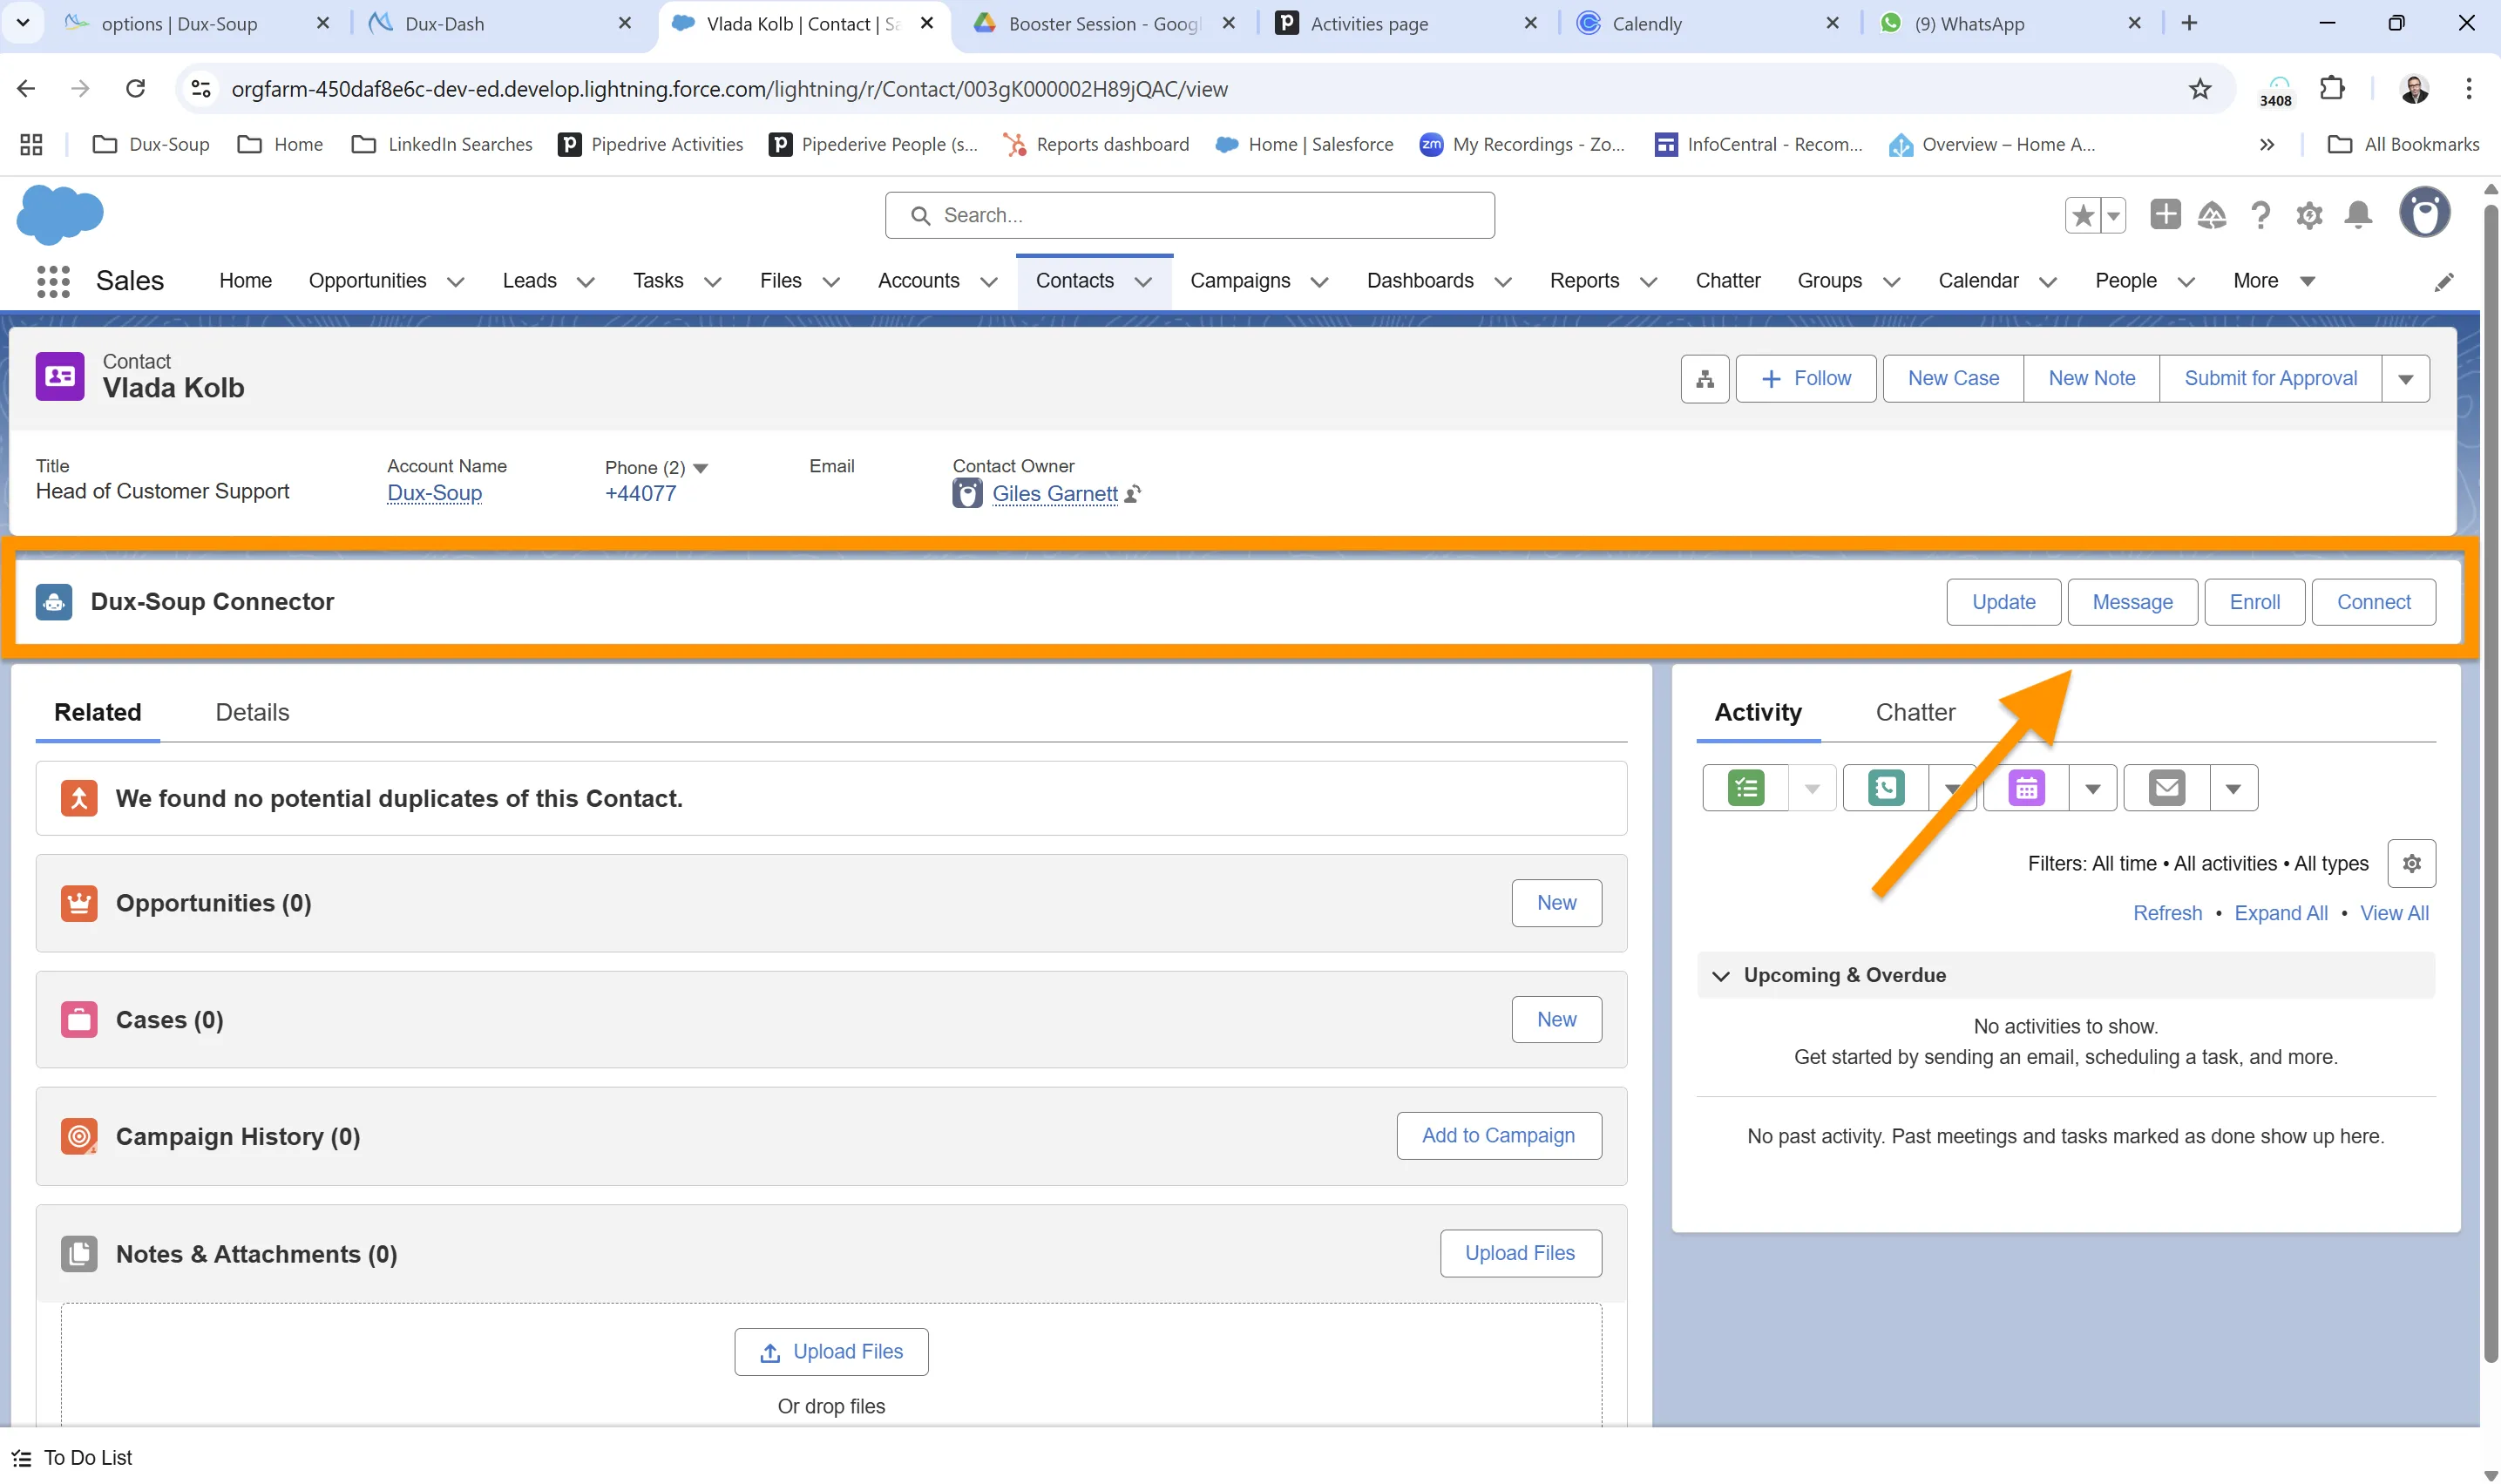
Task: Open the Dux-Soup browser extension icon
Action: point(2276,90)
